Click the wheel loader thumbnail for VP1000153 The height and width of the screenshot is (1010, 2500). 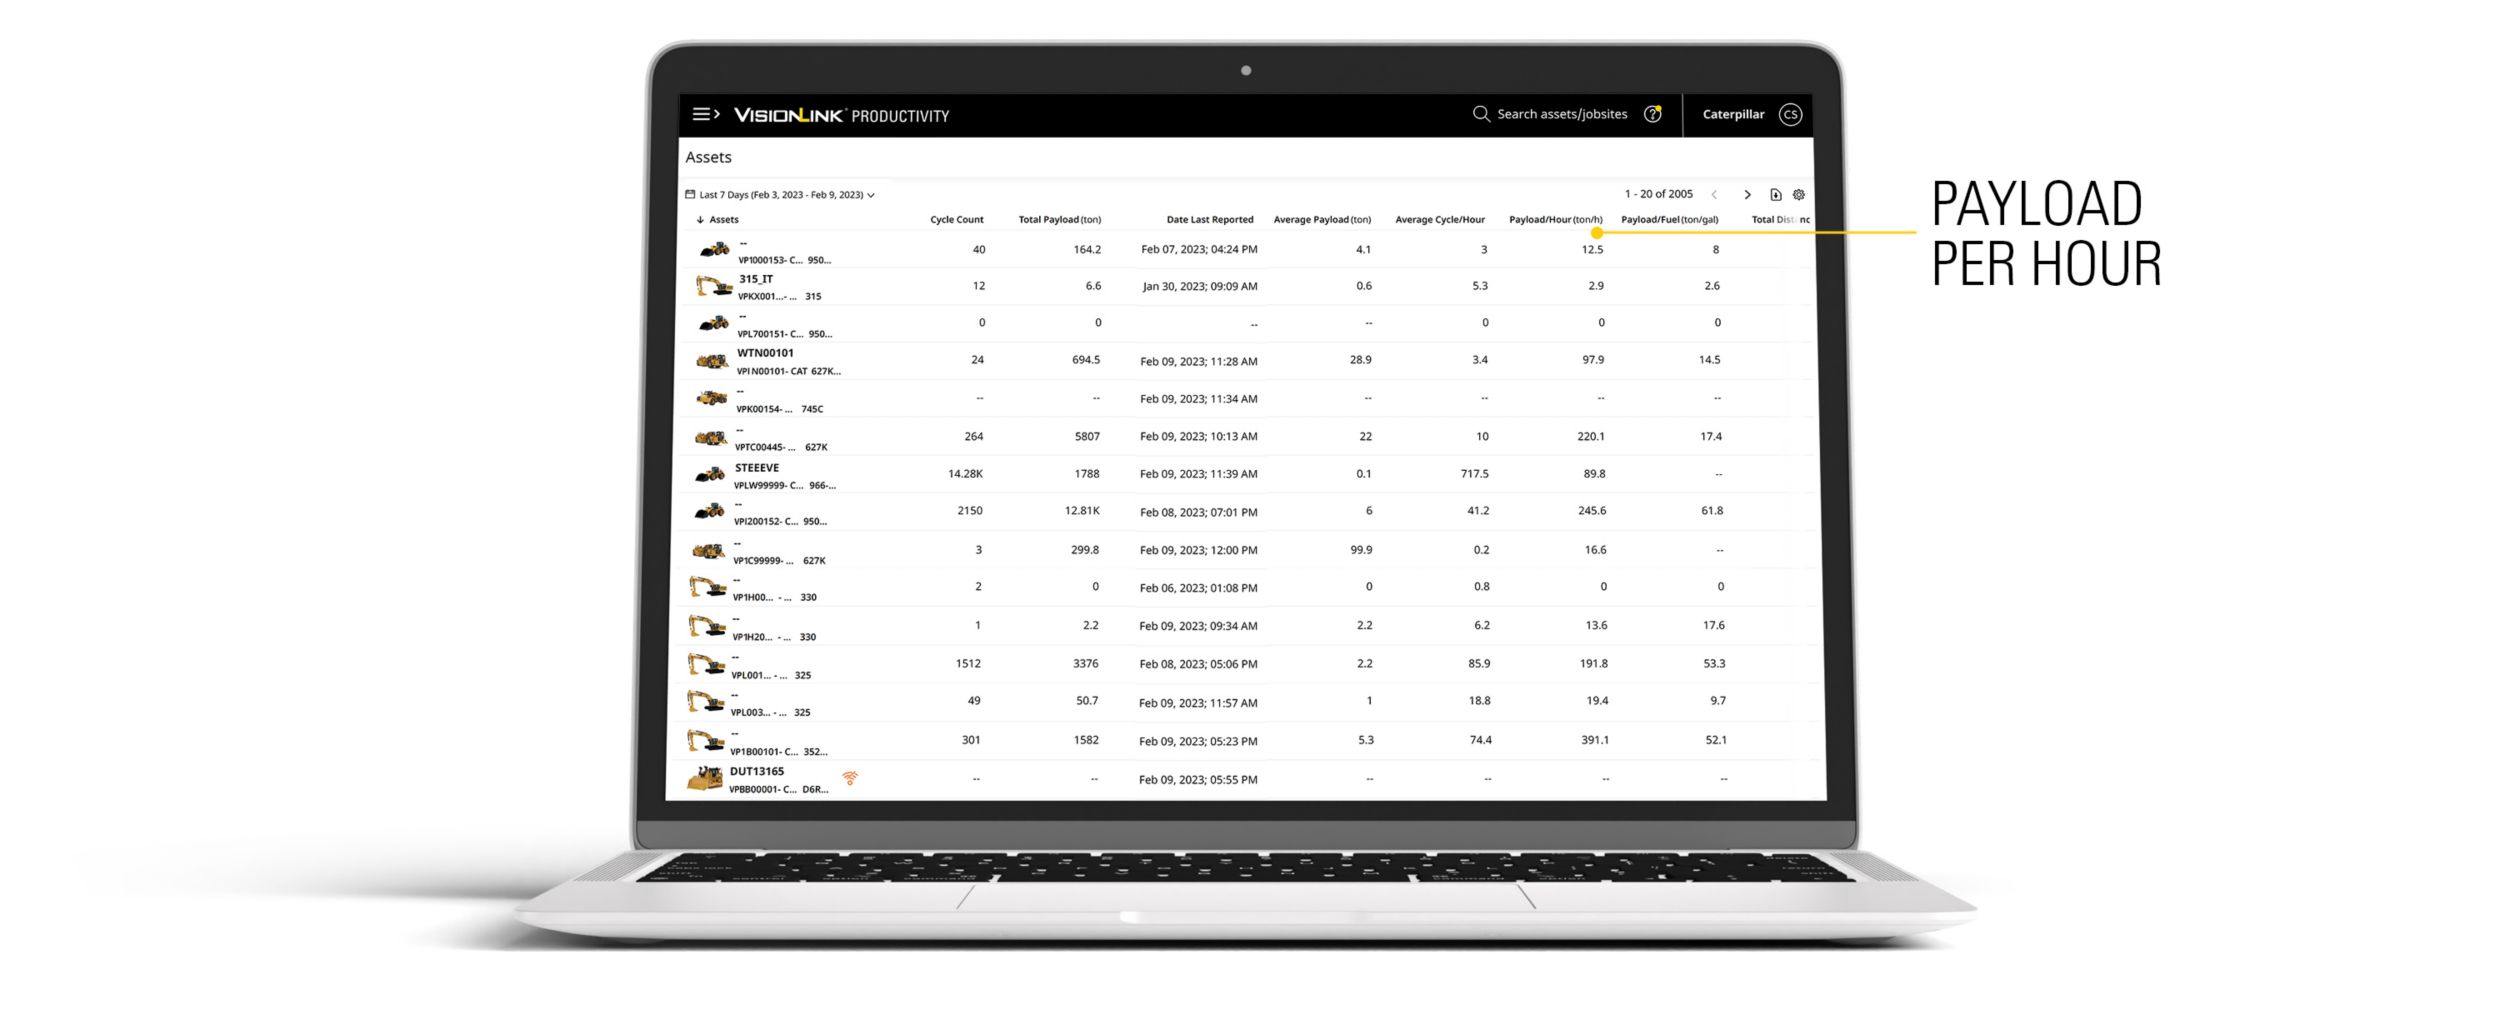point(714,249)
